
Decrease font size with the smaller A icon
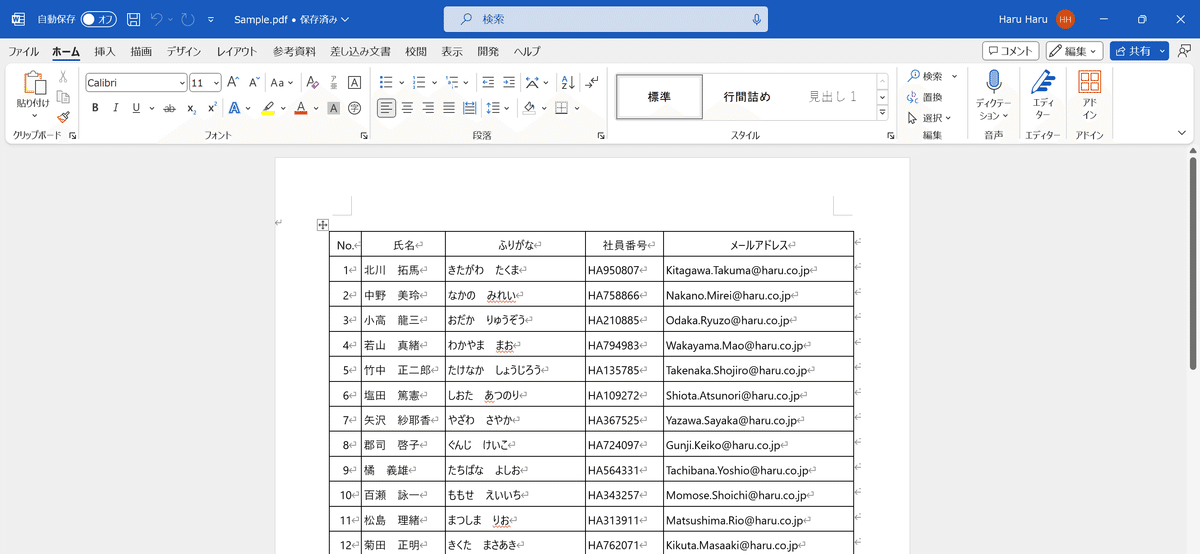click(x=254, y=83)
